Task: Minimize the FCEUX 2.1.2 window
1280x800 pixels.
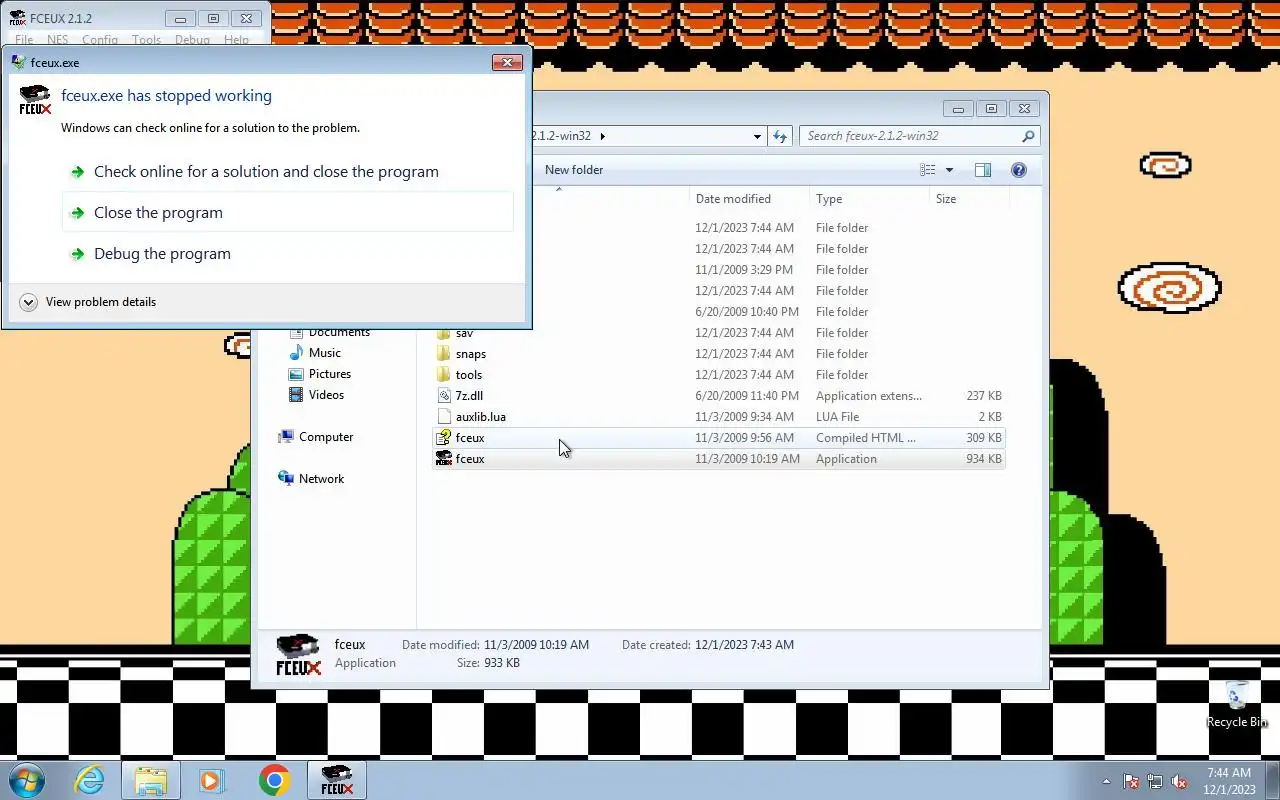Action: click(180, 18)
